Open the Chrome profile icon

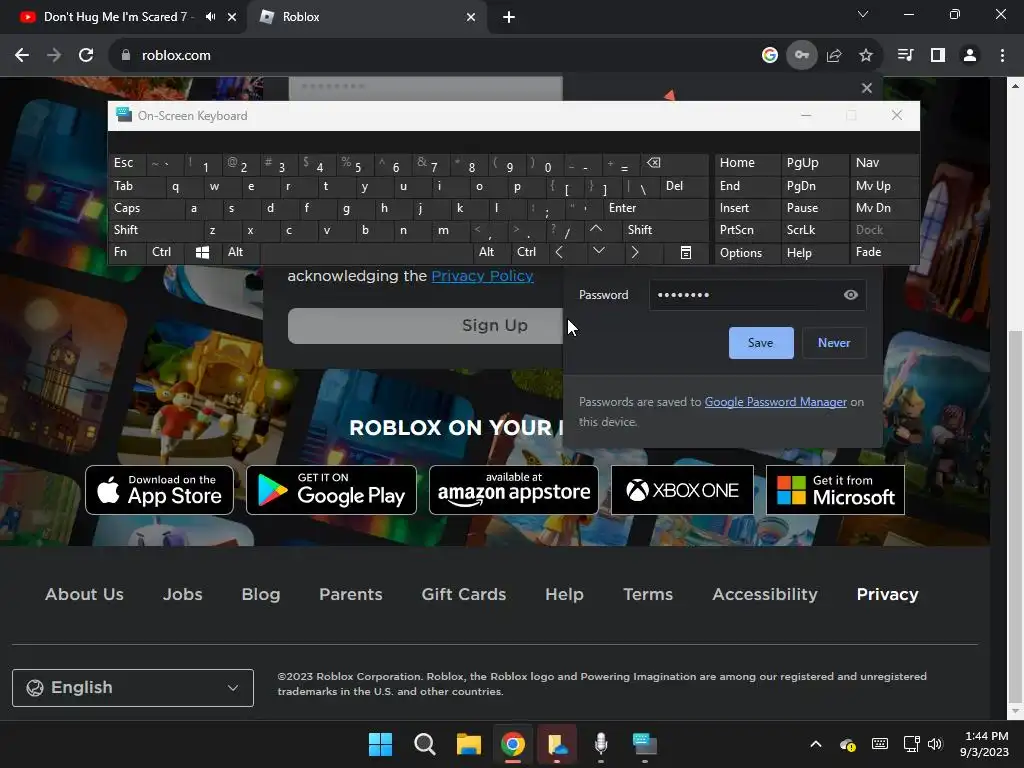[x=970, y=56]
